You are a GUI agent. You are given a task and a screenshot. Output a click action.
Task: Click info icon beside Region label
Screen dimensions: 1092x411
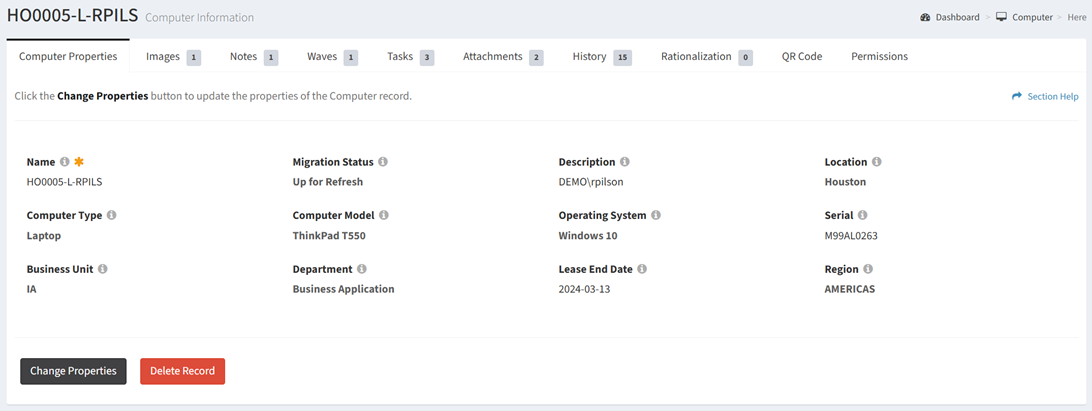(x=868, y=269)
